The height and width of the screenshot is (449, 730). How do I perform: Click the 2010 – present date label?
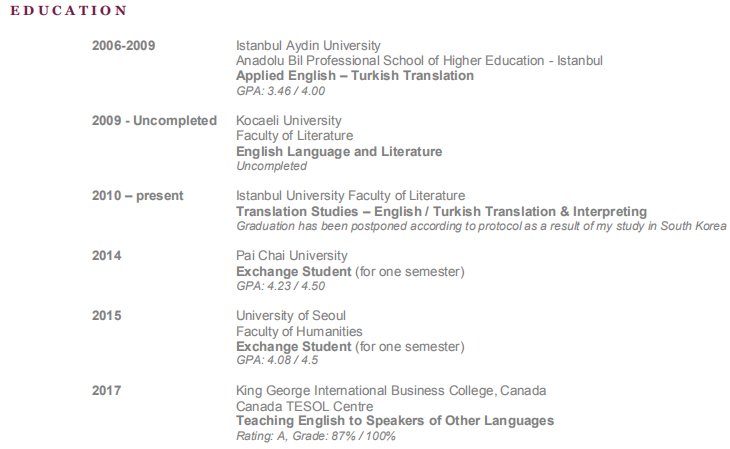click(137, 195)
